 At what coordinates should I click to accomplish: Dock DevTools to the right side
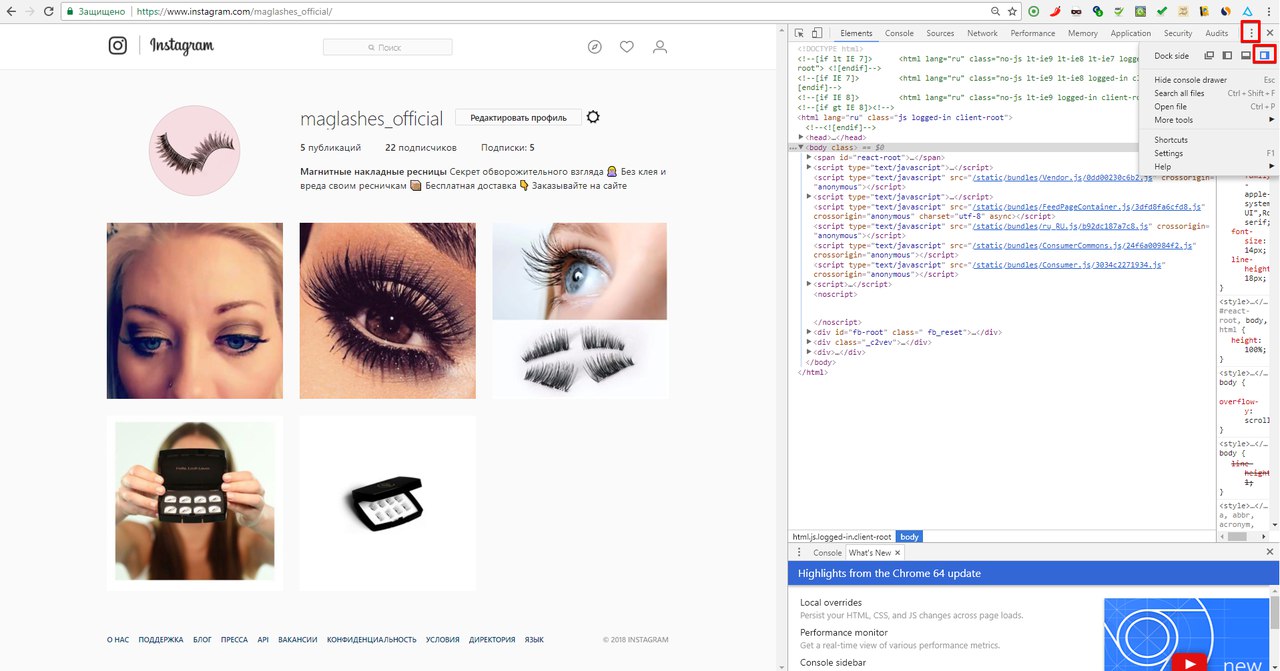tap(1265, 56)
